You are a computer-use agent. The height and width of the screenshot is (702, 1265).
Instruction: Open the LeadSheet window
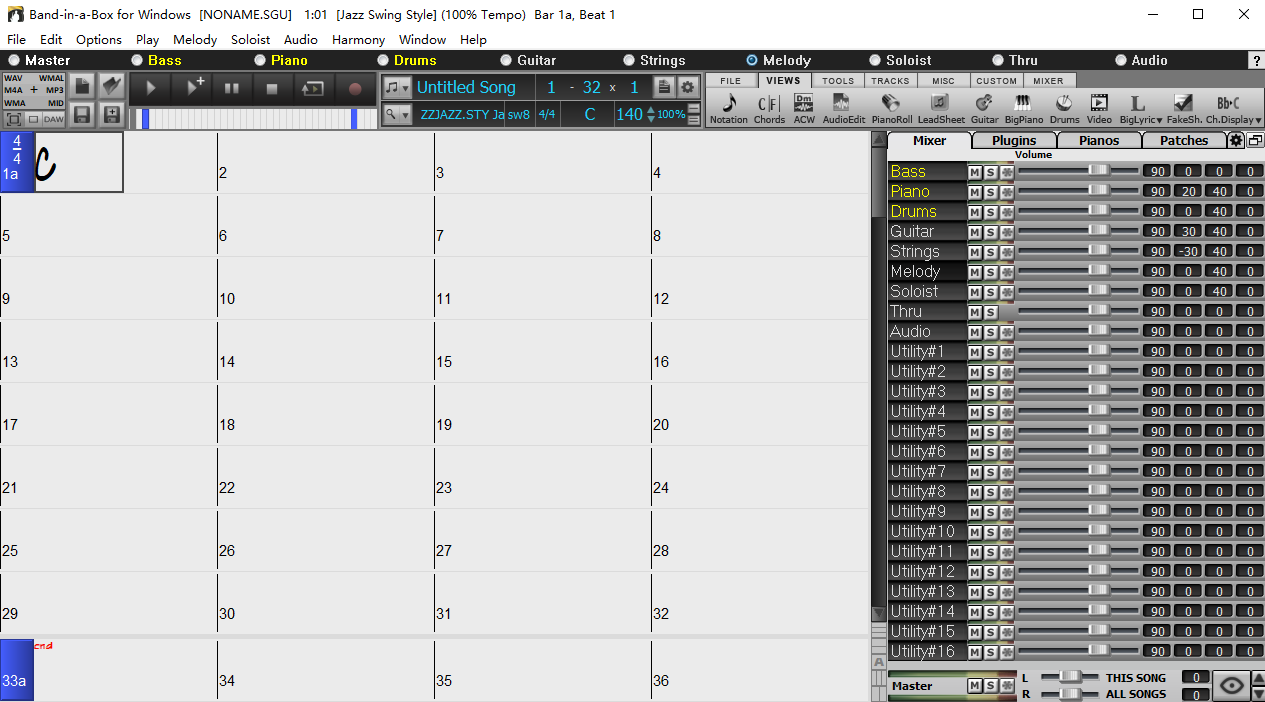(x=940, y=108)
